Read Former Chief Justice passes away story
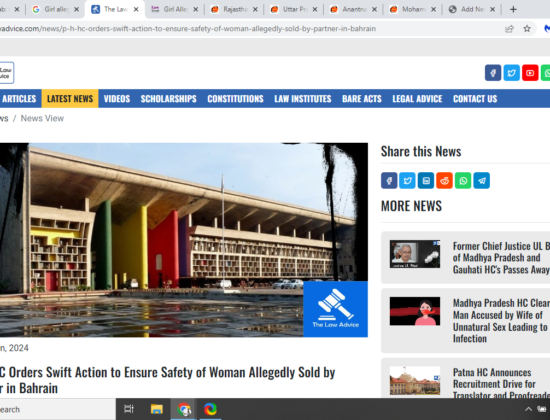 [501, 258]
